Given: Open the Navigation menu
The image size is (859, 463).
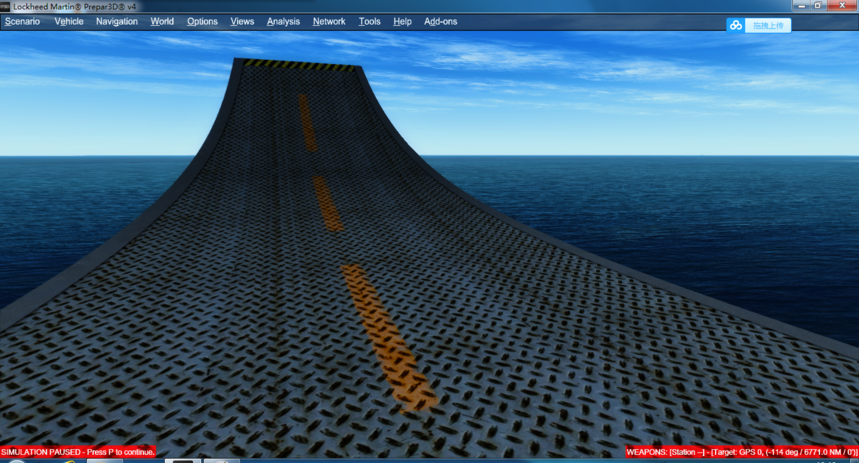Looking at the screenshot, I should 117,21.
